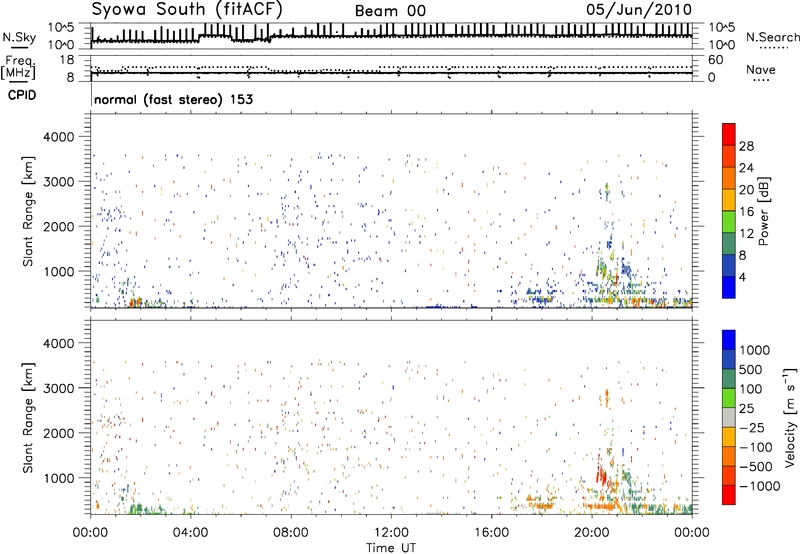Click the 08:00 time tick label
The width and height of the screenshot is (800, 554).
point(291,533)
